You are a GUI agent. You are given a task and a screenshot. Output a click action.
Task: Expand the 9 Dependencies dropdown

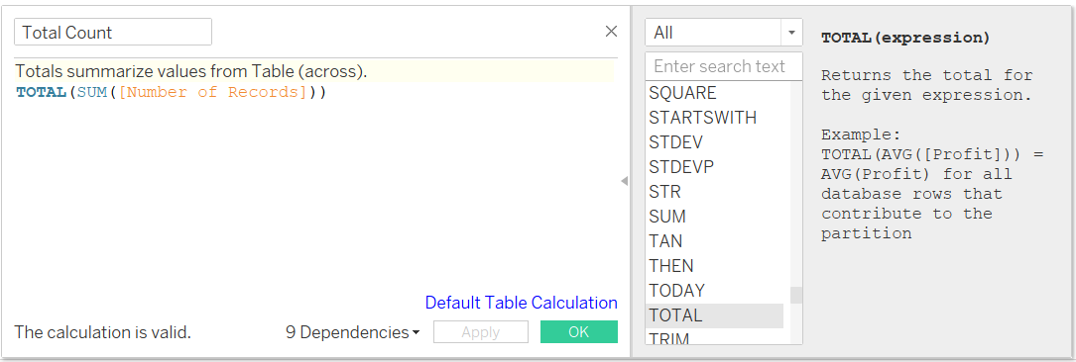point(353,333)
